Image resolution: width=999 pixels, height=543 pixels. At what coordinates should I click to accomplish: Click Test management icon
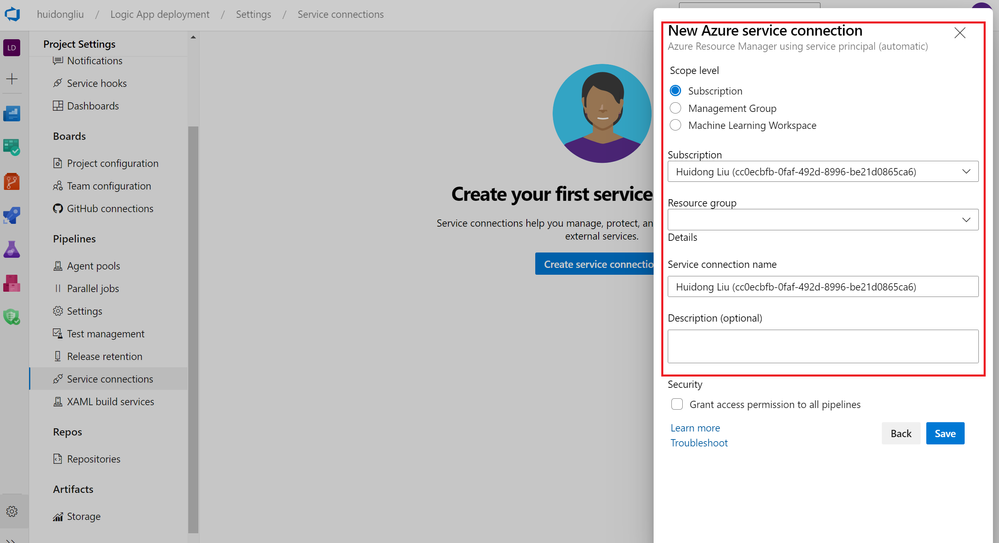pos(58,333)
